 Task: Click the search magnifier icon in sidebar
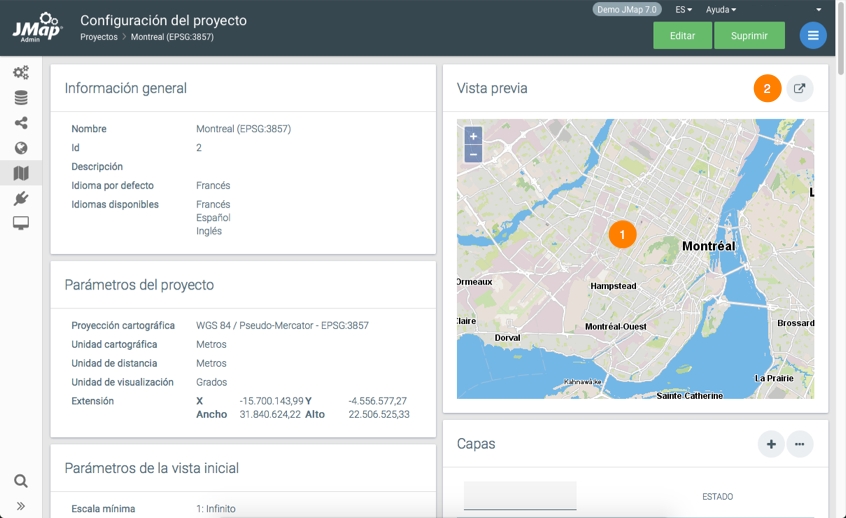pos(21,481)
